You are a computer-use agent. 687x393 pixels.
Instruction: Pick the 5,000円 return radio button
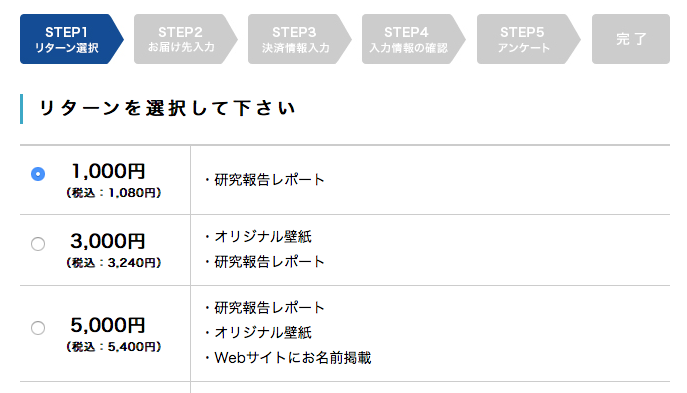pyautogui.click(x=38, y=328)
